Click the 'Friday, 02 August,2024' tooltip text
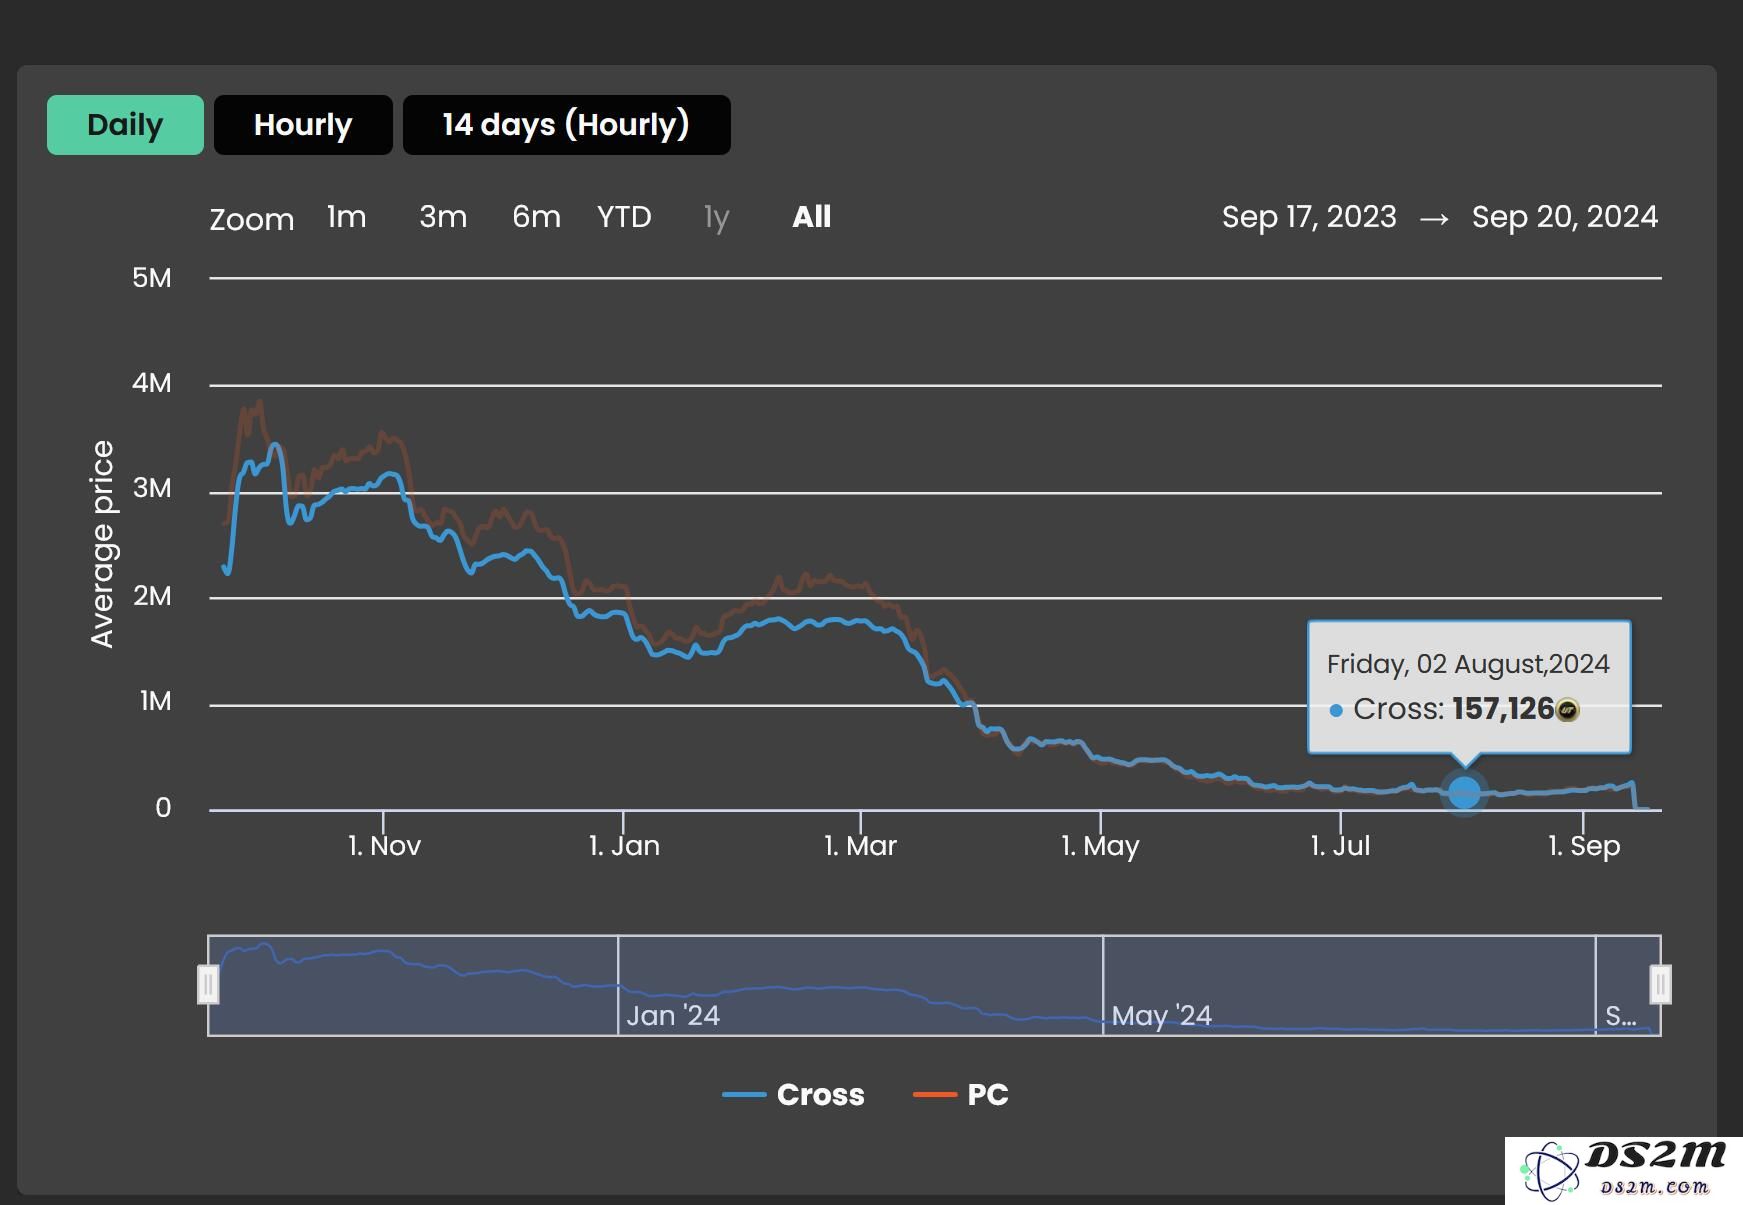This screenshot has width=1743, height=1205. (1468, 664)
